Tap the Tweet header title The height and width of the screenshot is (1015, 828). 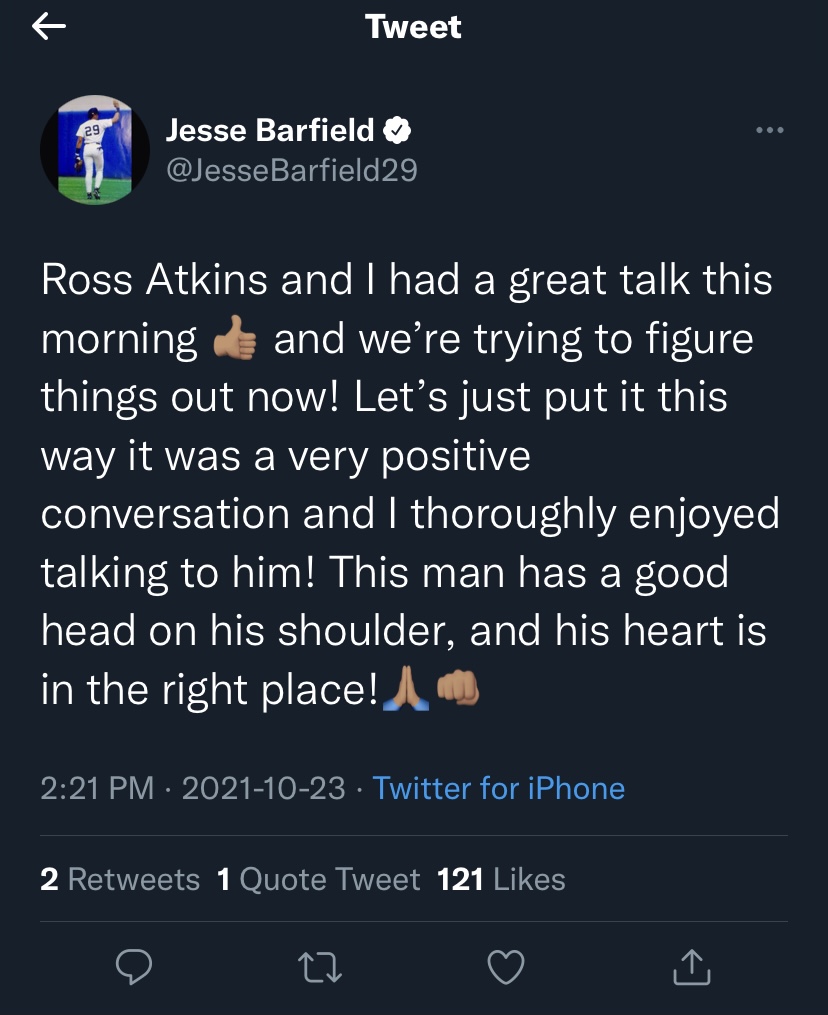click(x=413, y=27)
